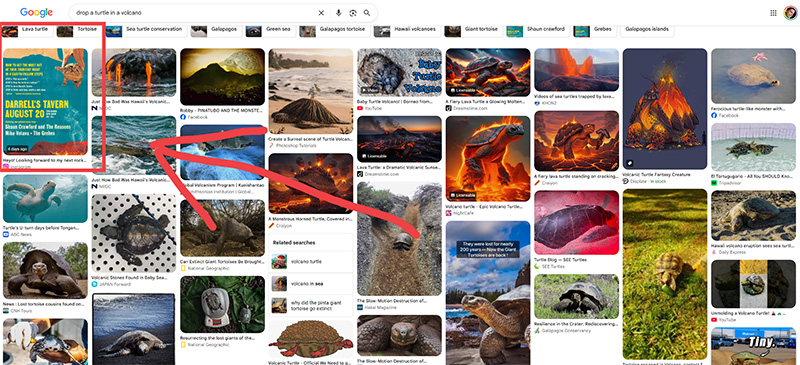Open the 'Monstrous Horned Turtle' Craiyon image
The image size is (800, 365).
311,184
